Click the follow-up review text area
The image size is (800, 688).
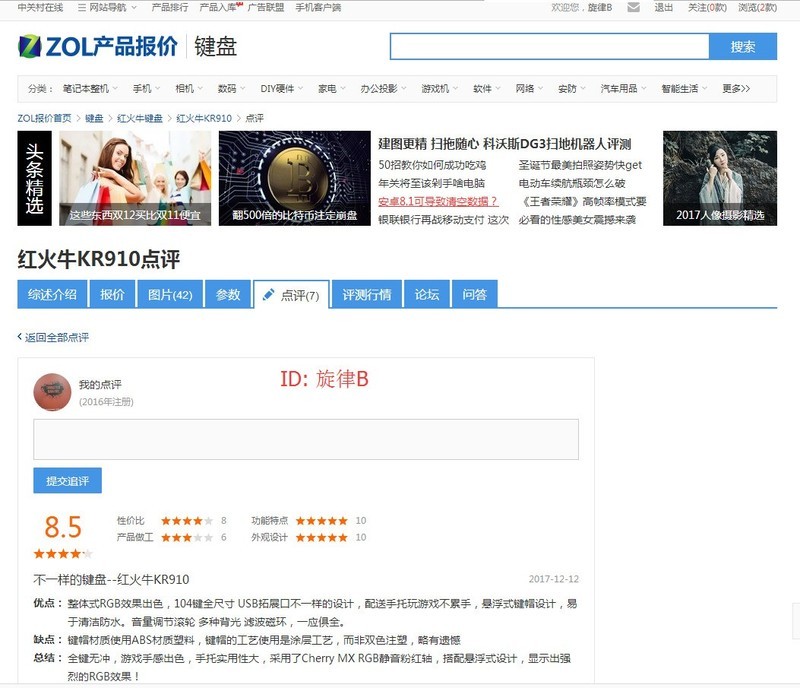pos(306,439)
